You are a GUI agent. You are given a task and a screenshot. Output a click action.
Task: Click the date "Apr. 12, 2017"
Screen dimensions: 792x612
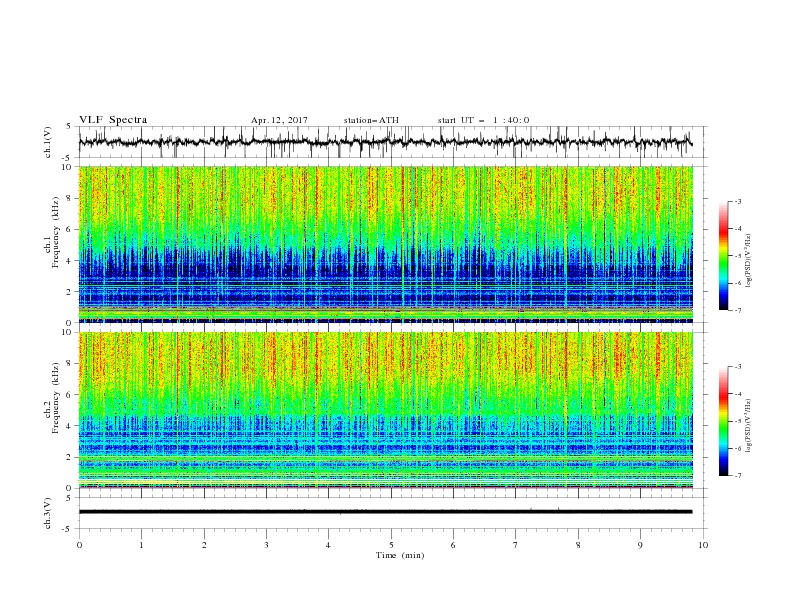(x=279, y=120)
